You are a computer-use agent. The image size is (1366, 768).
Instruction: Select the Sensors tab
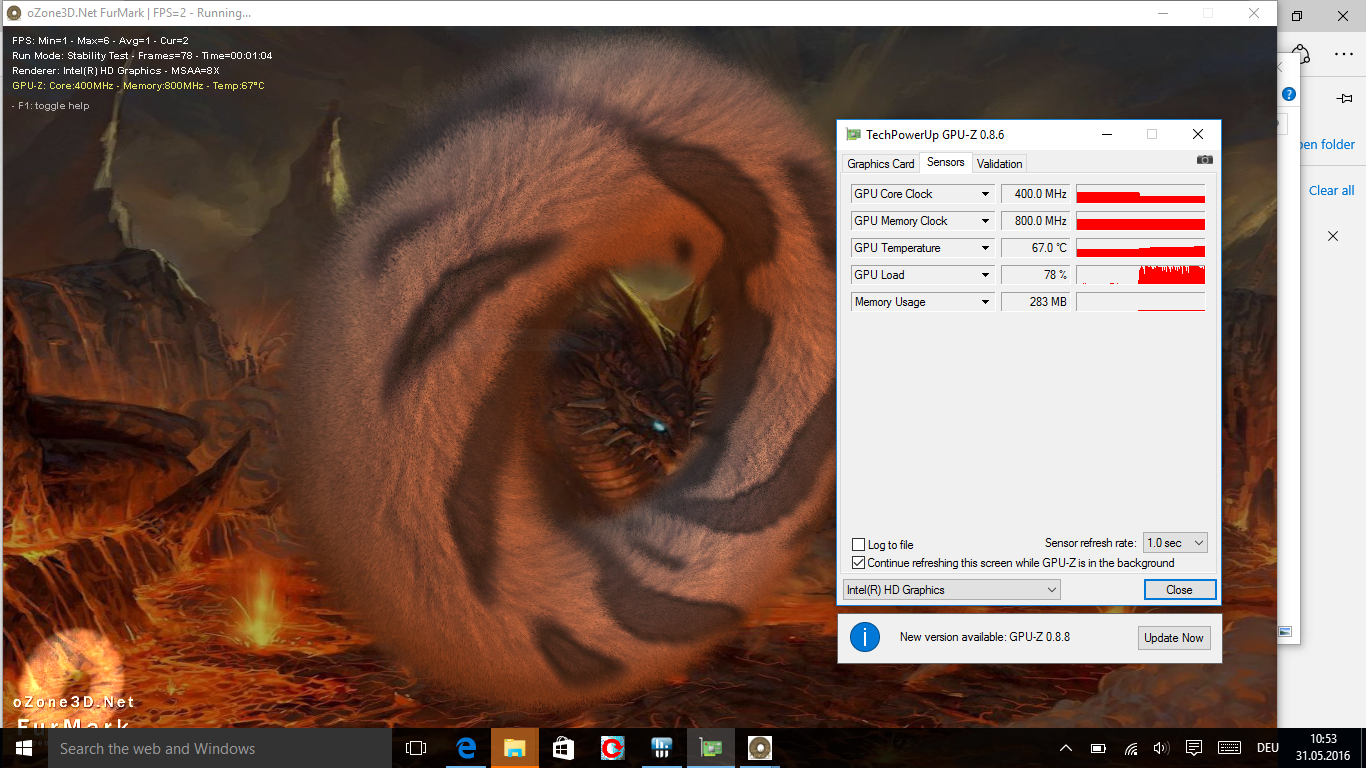click(946, 162)
